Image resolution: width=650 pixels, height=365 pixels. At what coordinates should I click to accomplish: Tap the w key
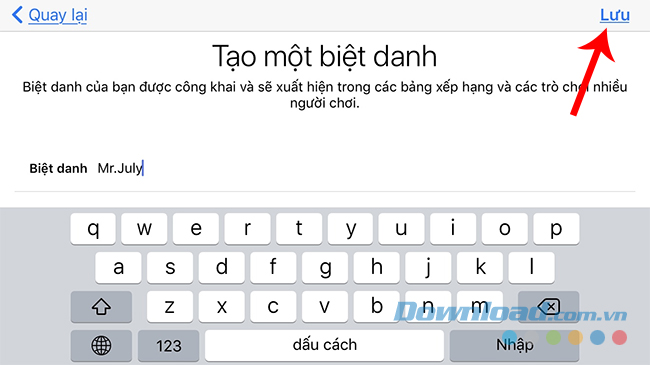click(144, 229)
